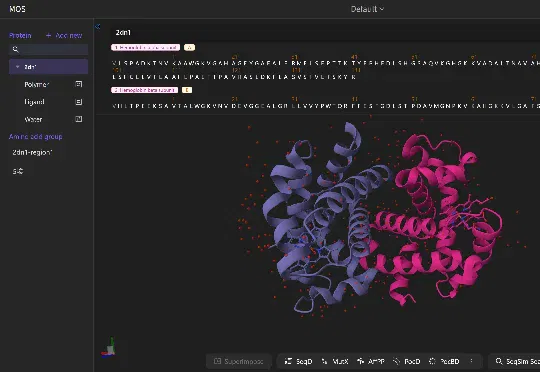Select the Polymer row
Viewport: 540px width, 372px height.
click(x=48, y=84)
